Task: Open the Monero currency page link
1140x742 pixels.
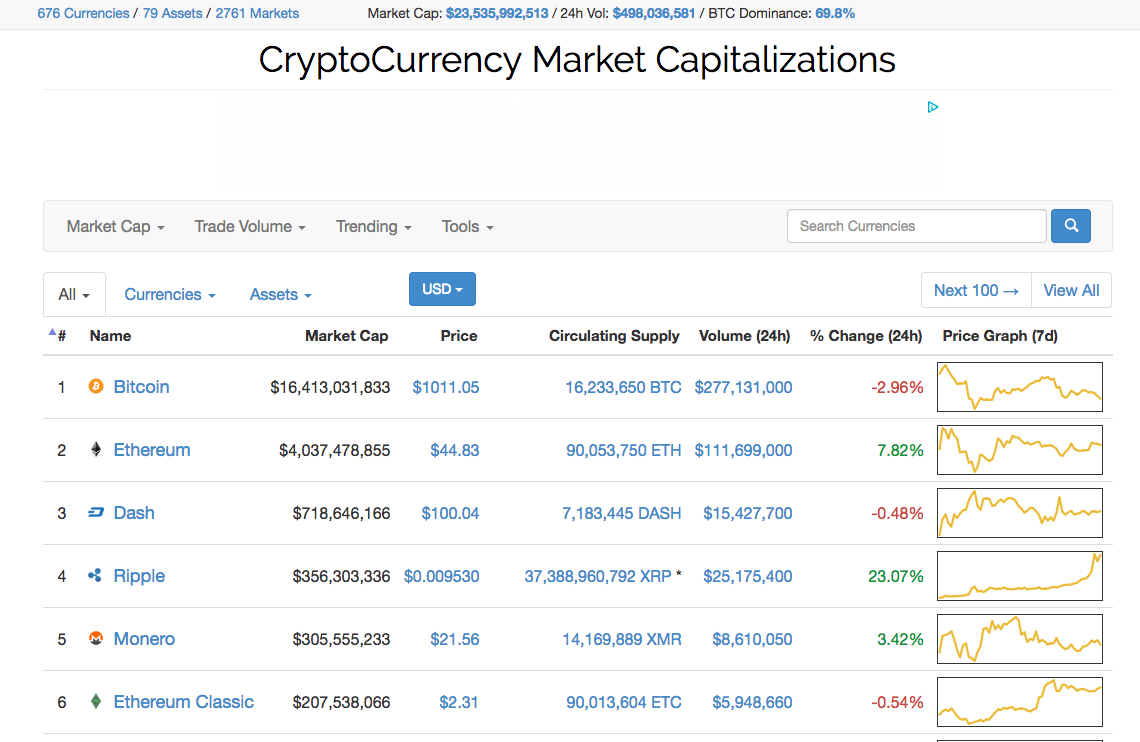Action: pyautogui.click(x=144, y=639)
